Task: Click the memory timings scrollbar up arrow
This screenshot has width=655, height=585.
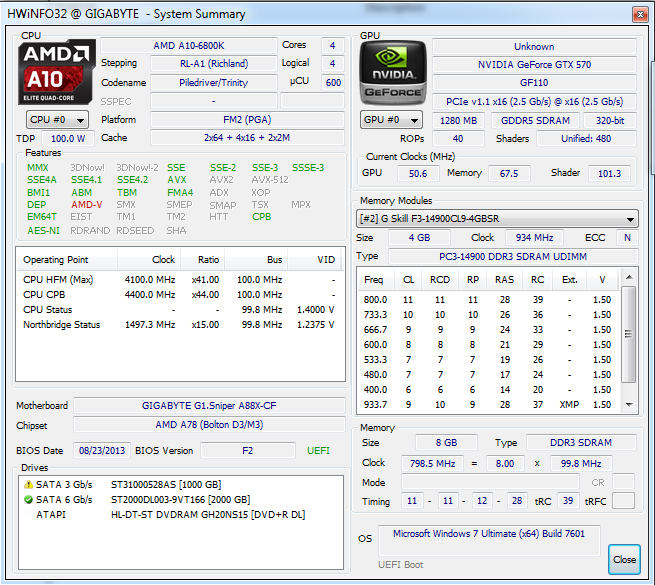Action: (629, 277)
